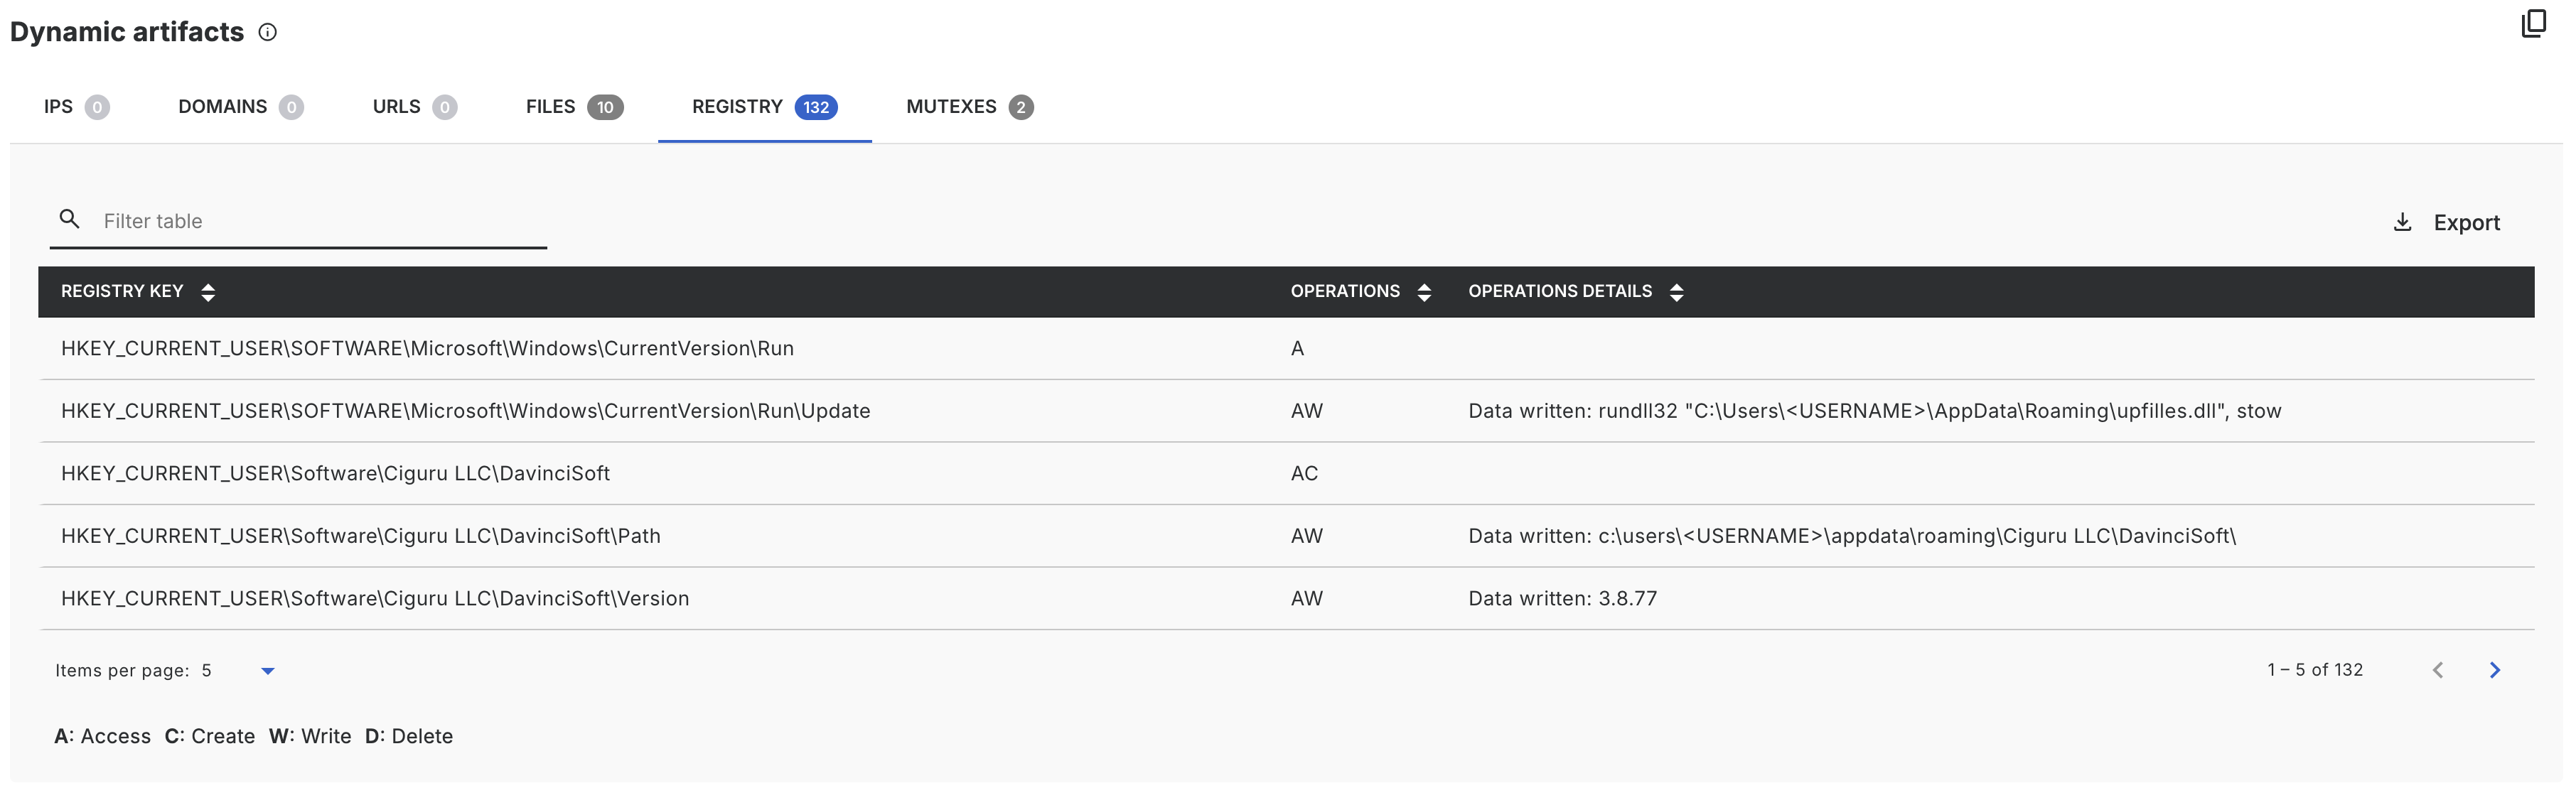Viewport: 2576px width, 810px height.
Task: Open the URLS tab
Action: (x=414, y=107)
